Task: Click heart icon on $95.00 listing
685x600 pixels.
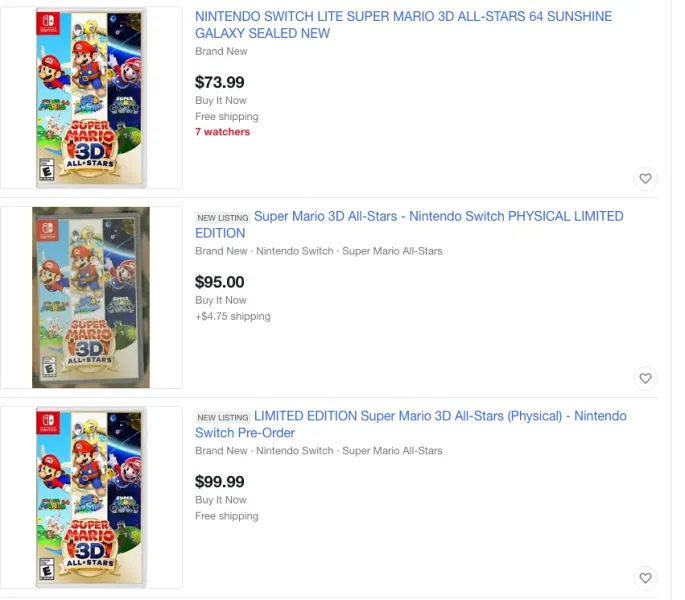Action: coord(645,378)
